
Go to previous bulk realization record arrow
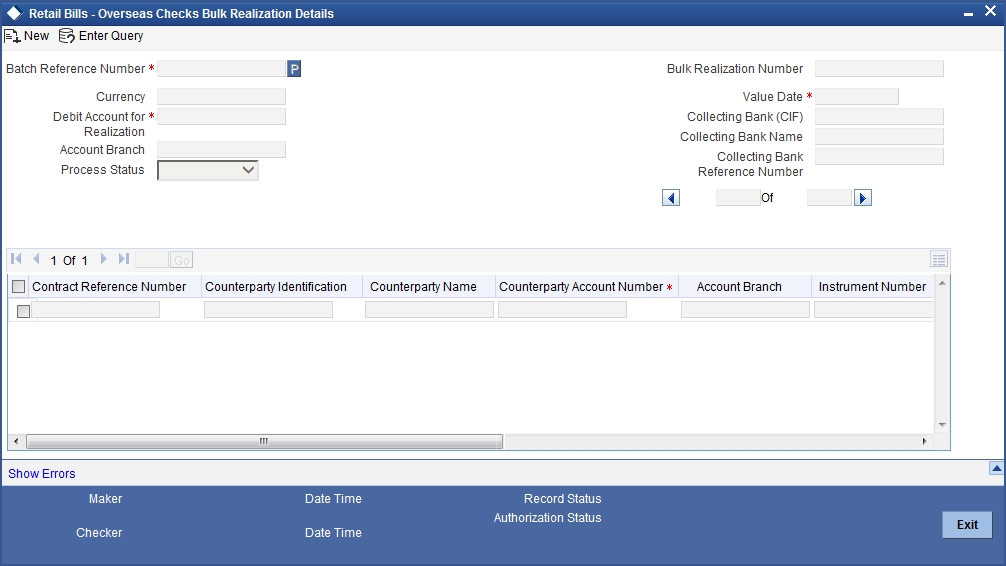tap(670, 198)
